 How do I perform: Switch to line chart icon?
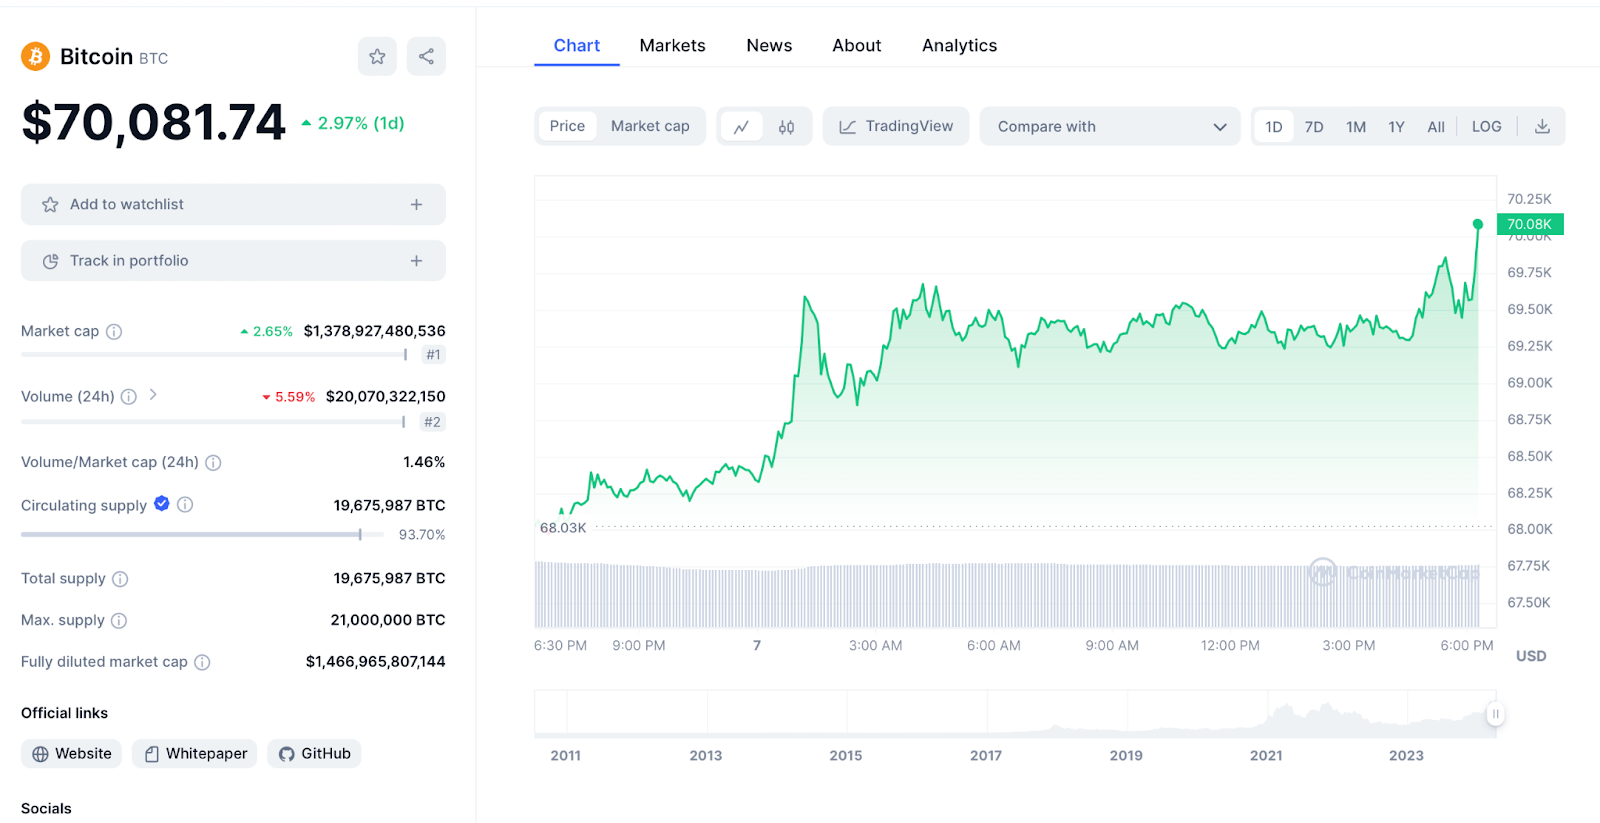741,127
